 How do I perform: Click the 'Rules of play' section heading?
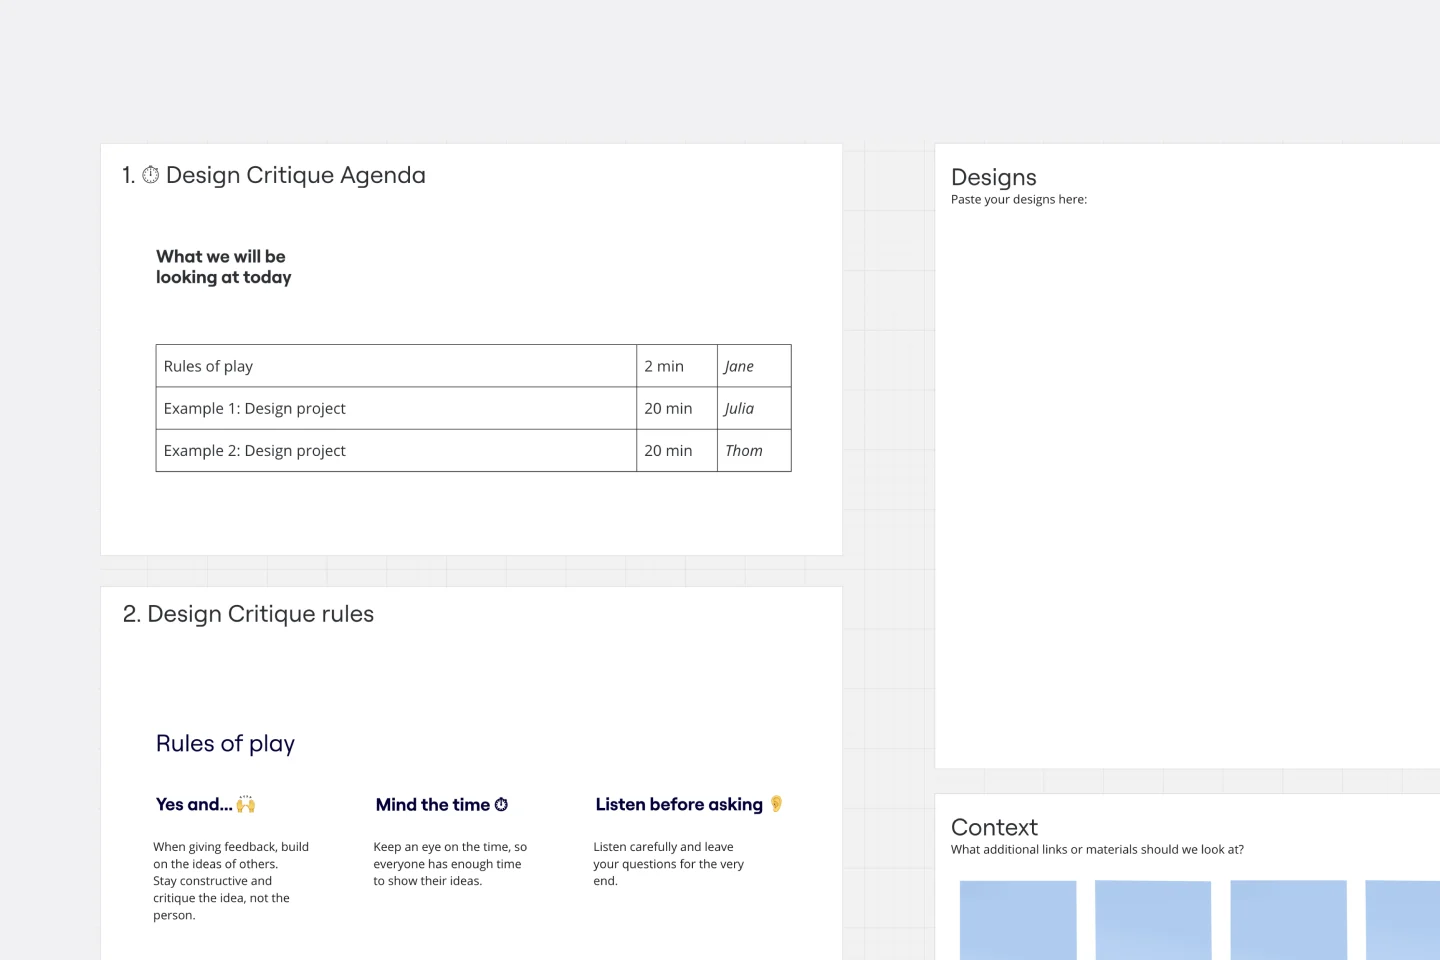click(x=225, y=743)
